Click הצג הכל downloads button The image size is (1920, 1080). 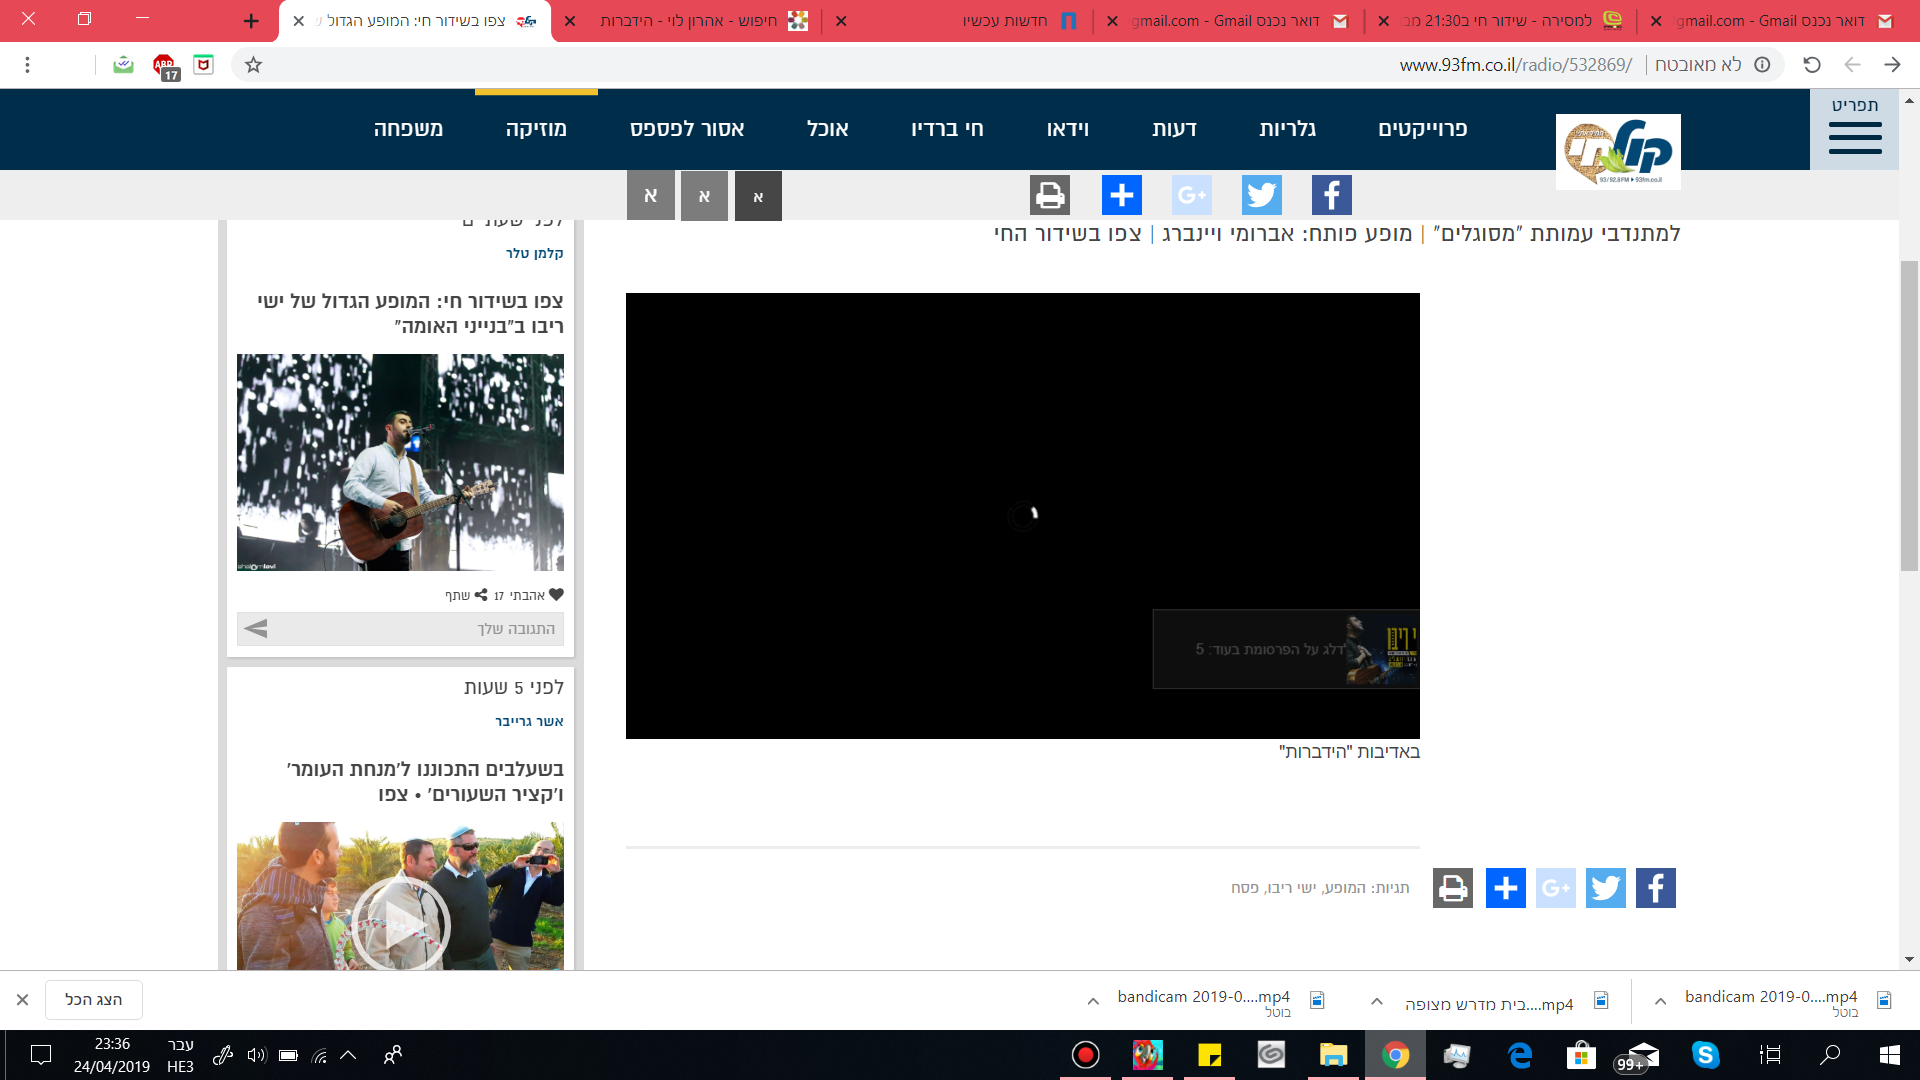(94, 1000)
